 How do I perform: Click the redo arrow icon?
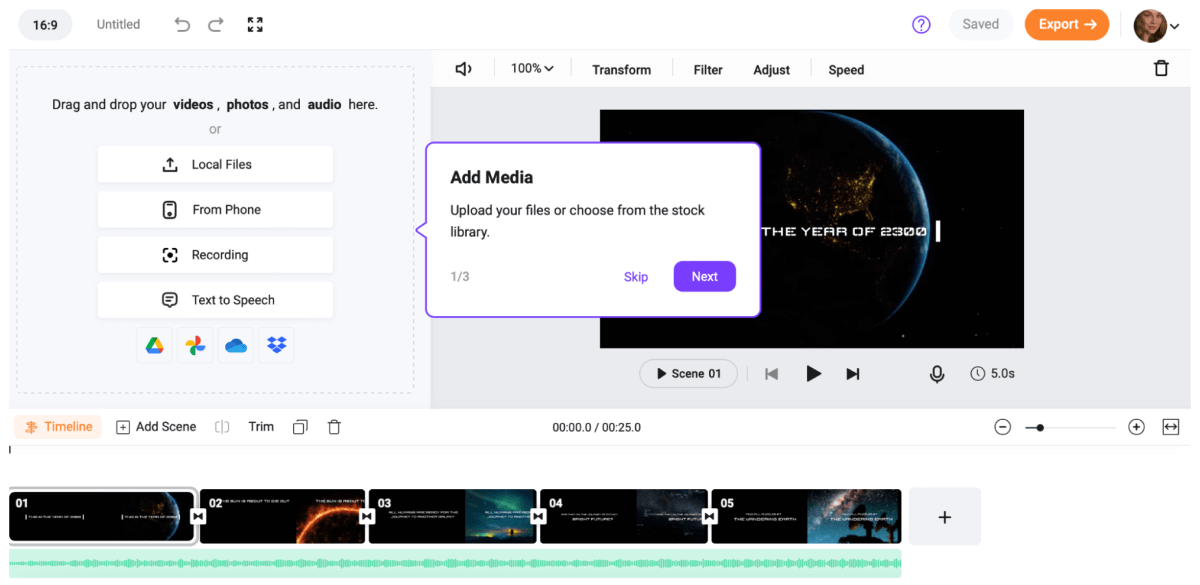tap(217, 25)
